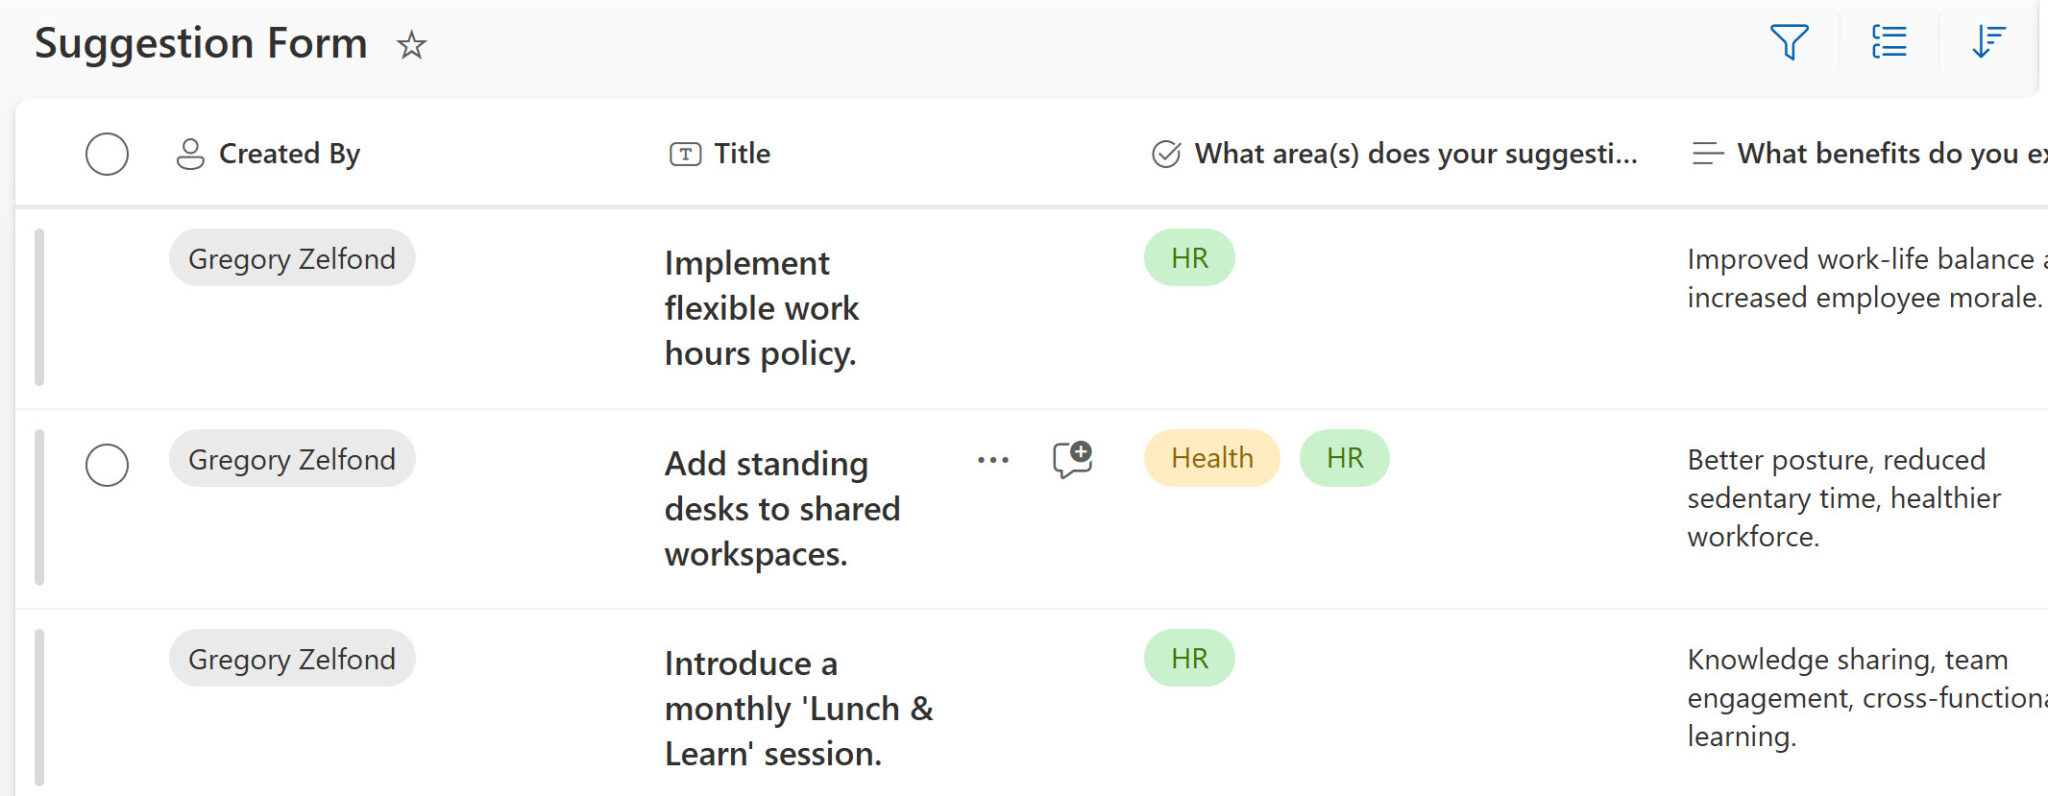The width and height of the screenshot is (2048, 796).
Task: Click the Title column type icon
Action: (x=684, y=153)
